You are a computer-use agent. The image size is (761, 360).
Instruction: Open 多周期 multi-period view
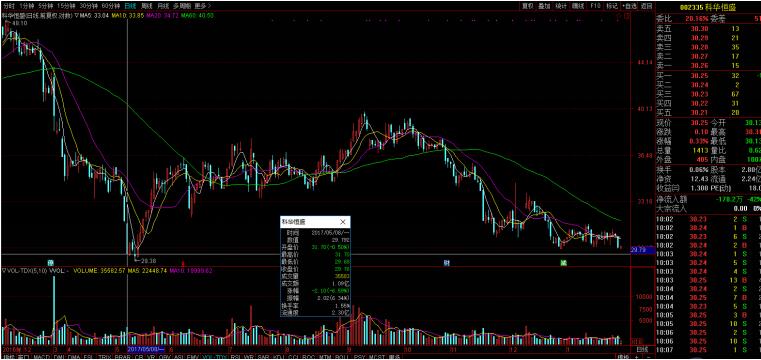181,6
